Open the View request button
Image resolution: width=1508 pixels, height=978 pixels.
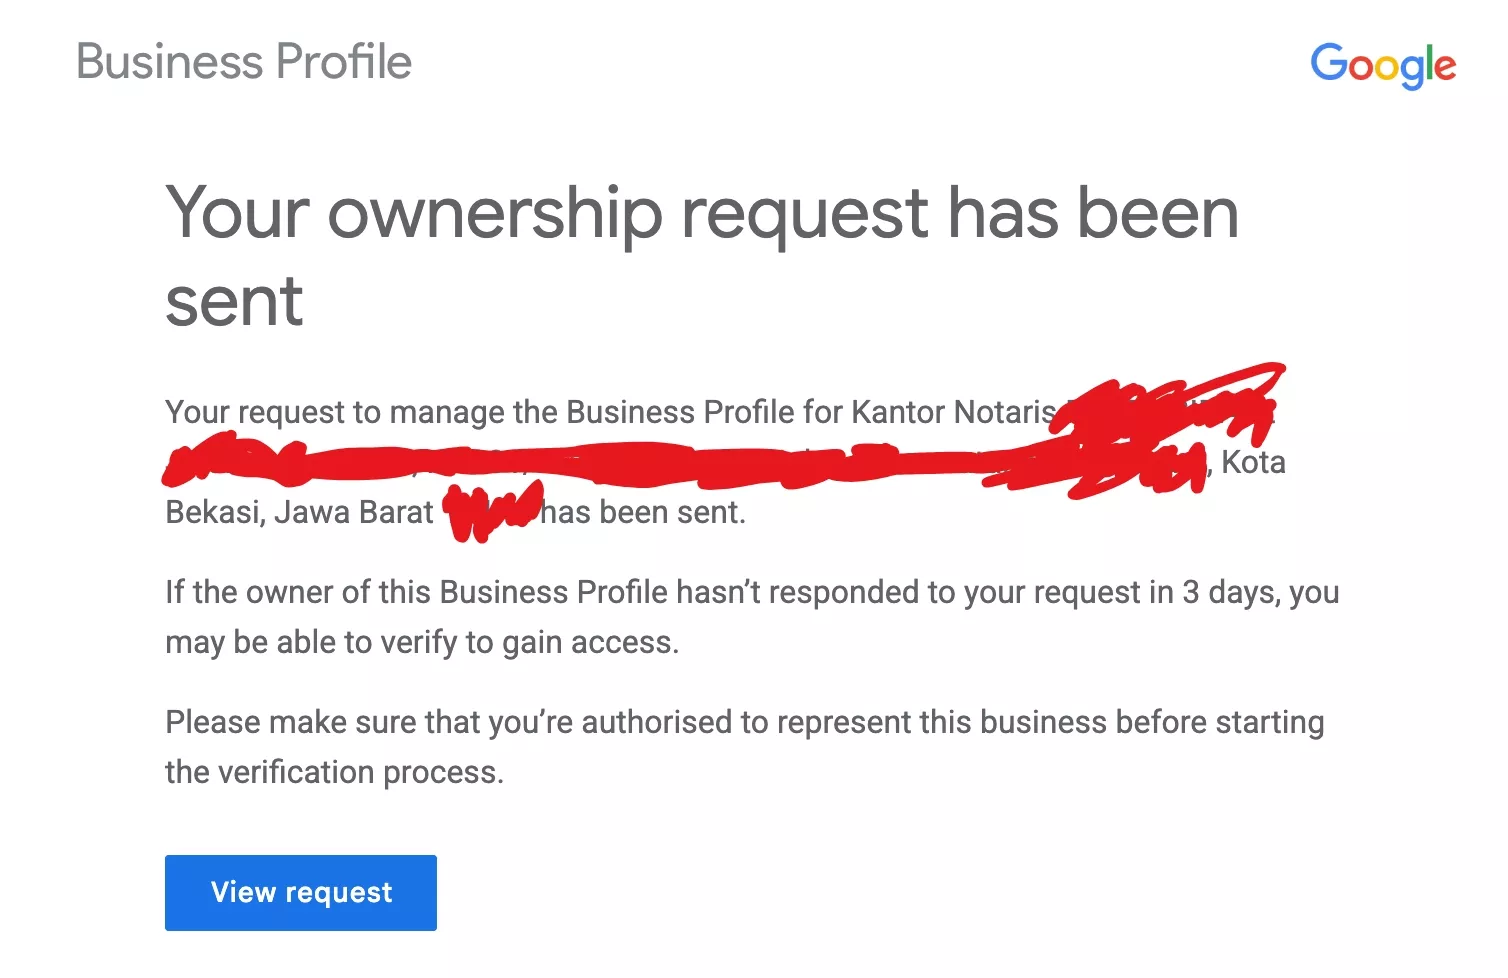(x=301, y=892)
